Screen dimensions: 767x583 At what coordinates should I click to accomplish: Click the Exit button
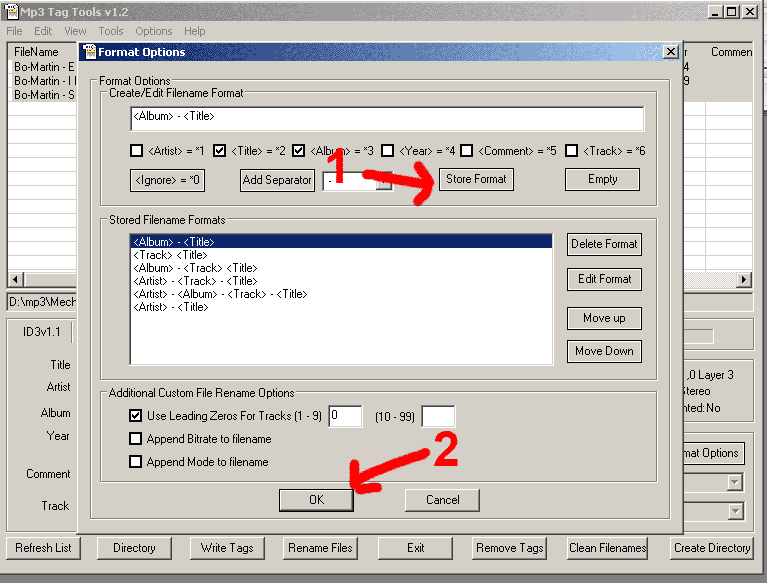click(415, 548)
